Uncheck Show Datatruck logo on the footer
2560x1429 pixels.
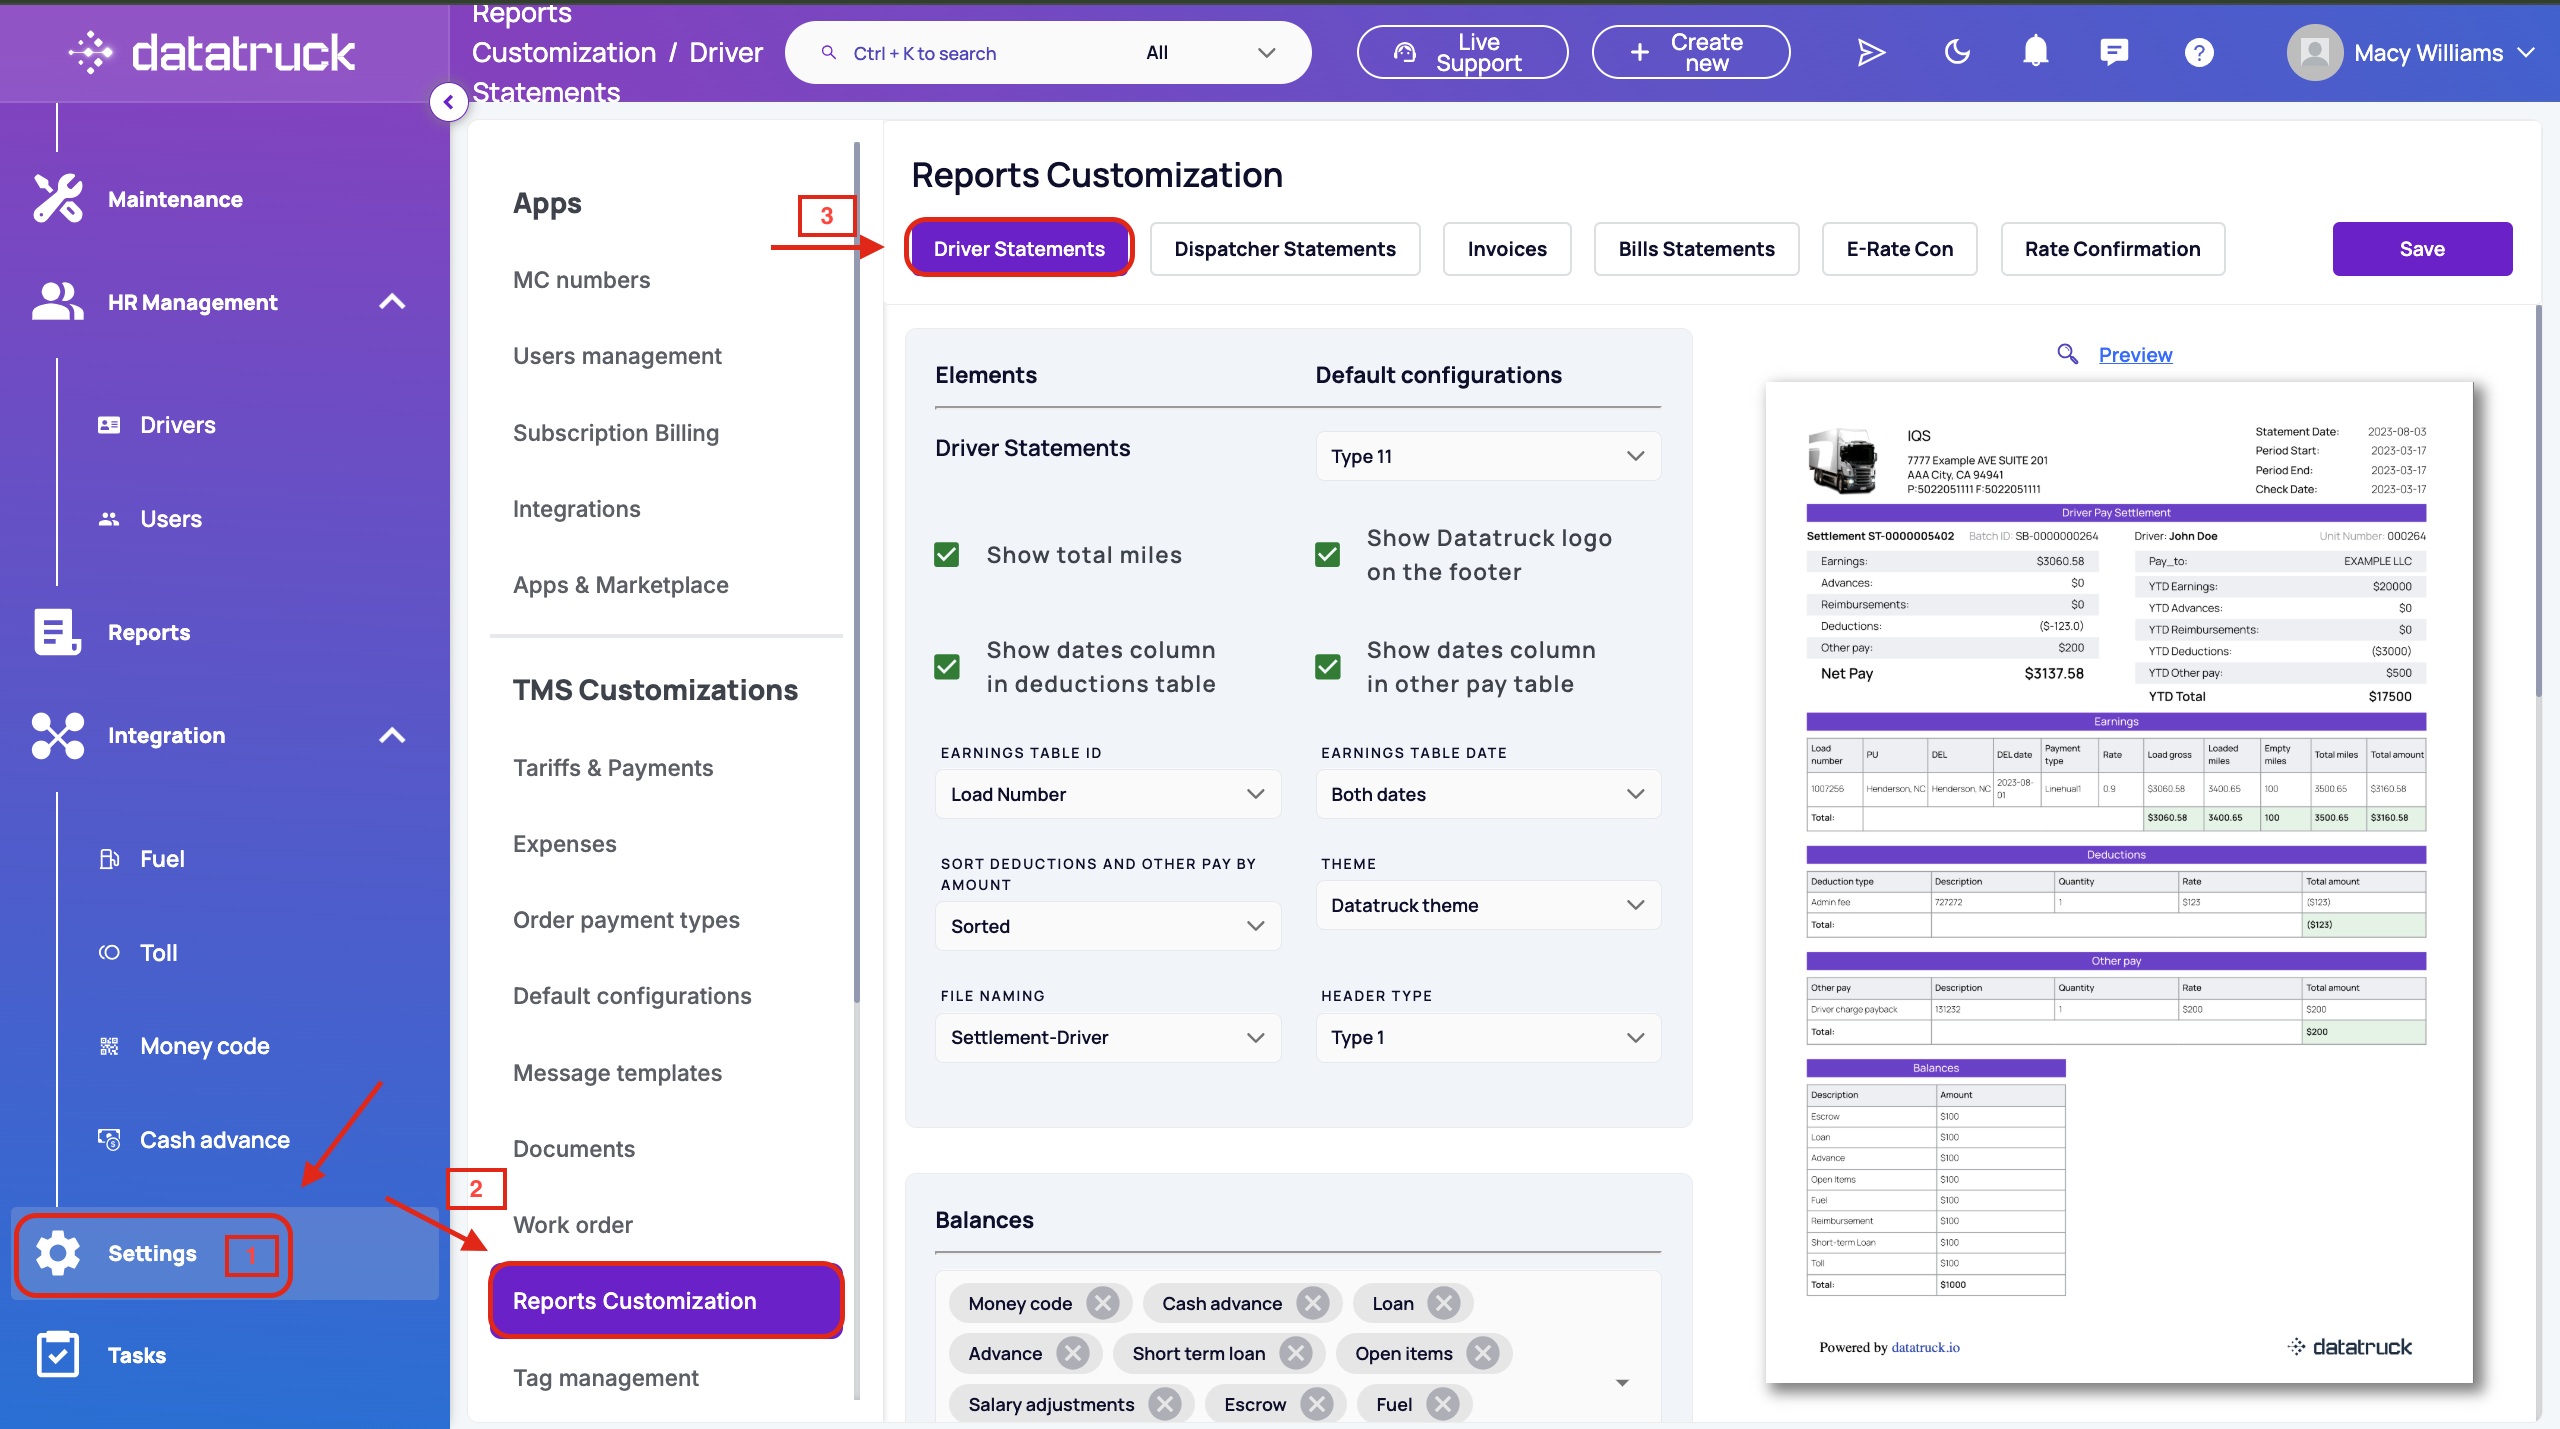[1327, 555]
